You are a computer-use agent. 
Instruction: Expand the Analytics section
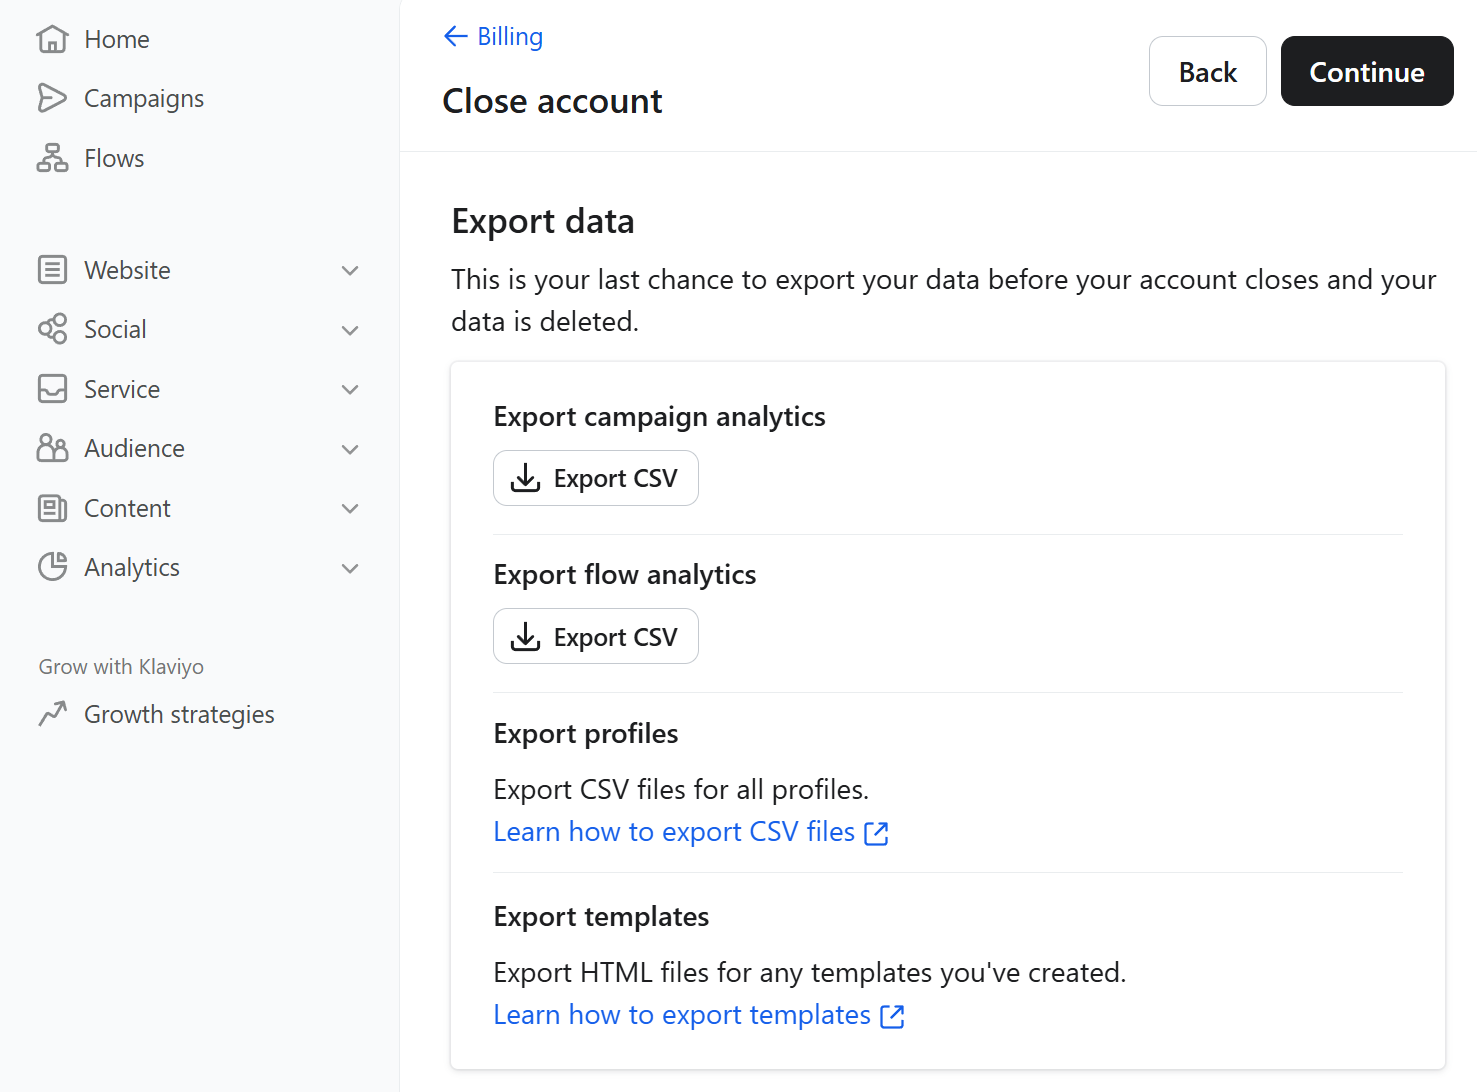click(350, 567)
